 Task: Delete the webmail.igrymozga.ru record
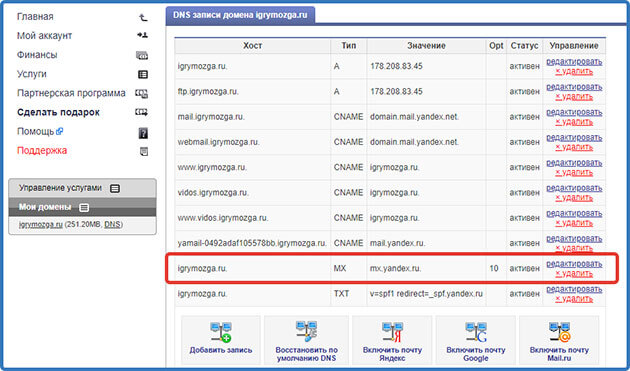click(x=574, y=148)
